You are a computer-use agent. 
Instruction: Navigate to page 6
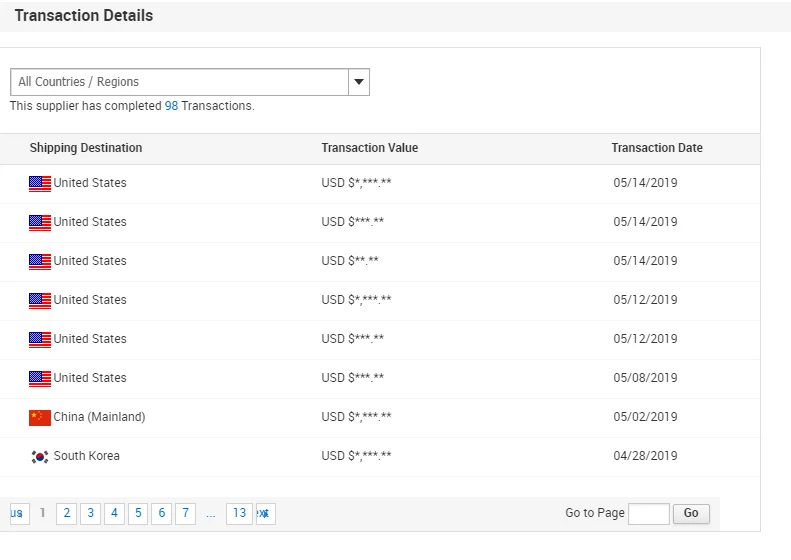(x=162, y=513)
